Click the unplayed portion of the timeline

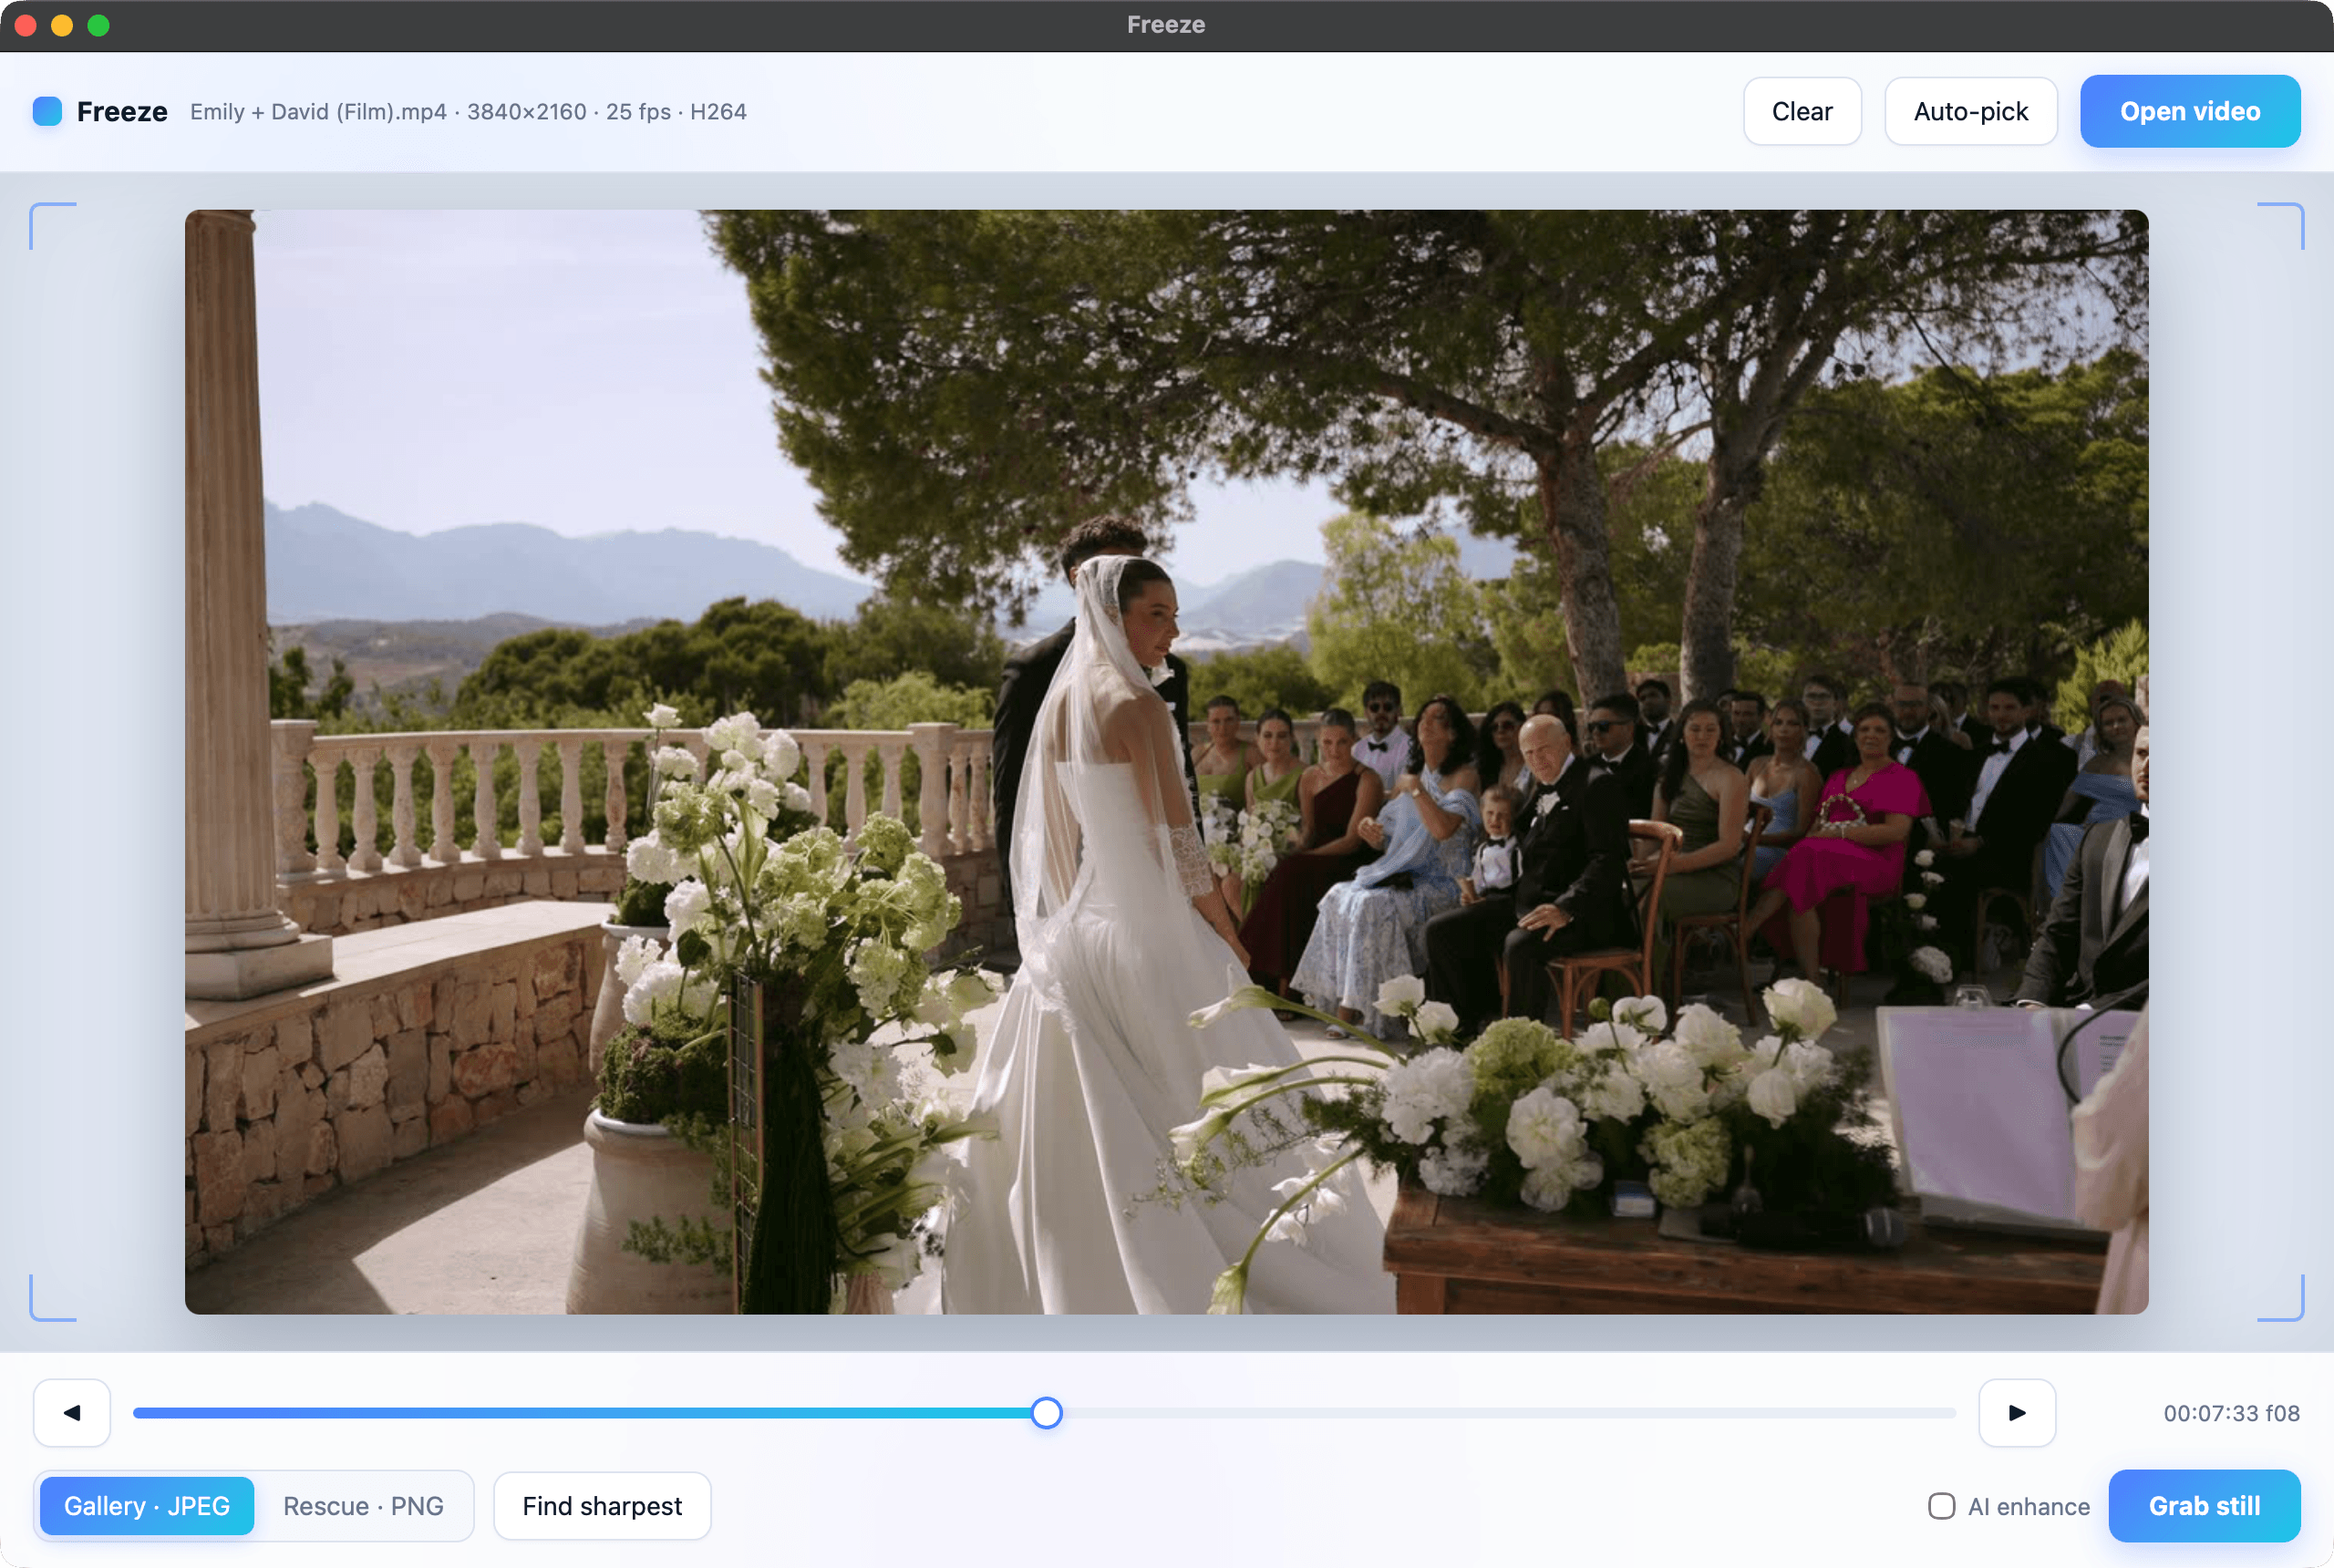click(x=1508, y=1413)
